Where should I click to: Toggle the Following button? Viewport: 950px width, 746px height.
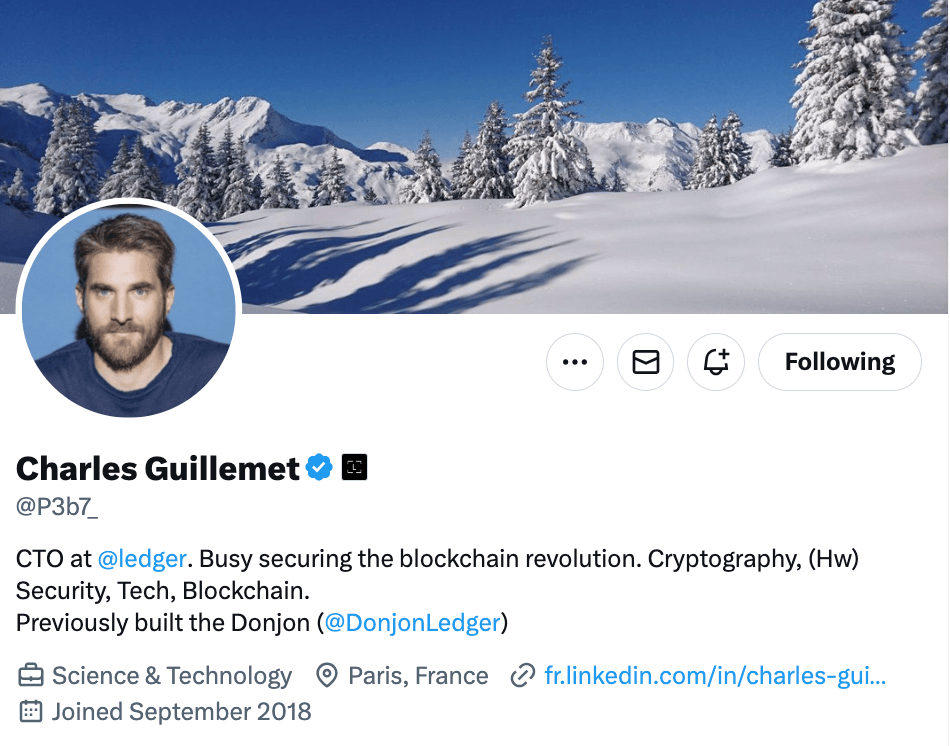pyautogui.click(x=839, y=362)
